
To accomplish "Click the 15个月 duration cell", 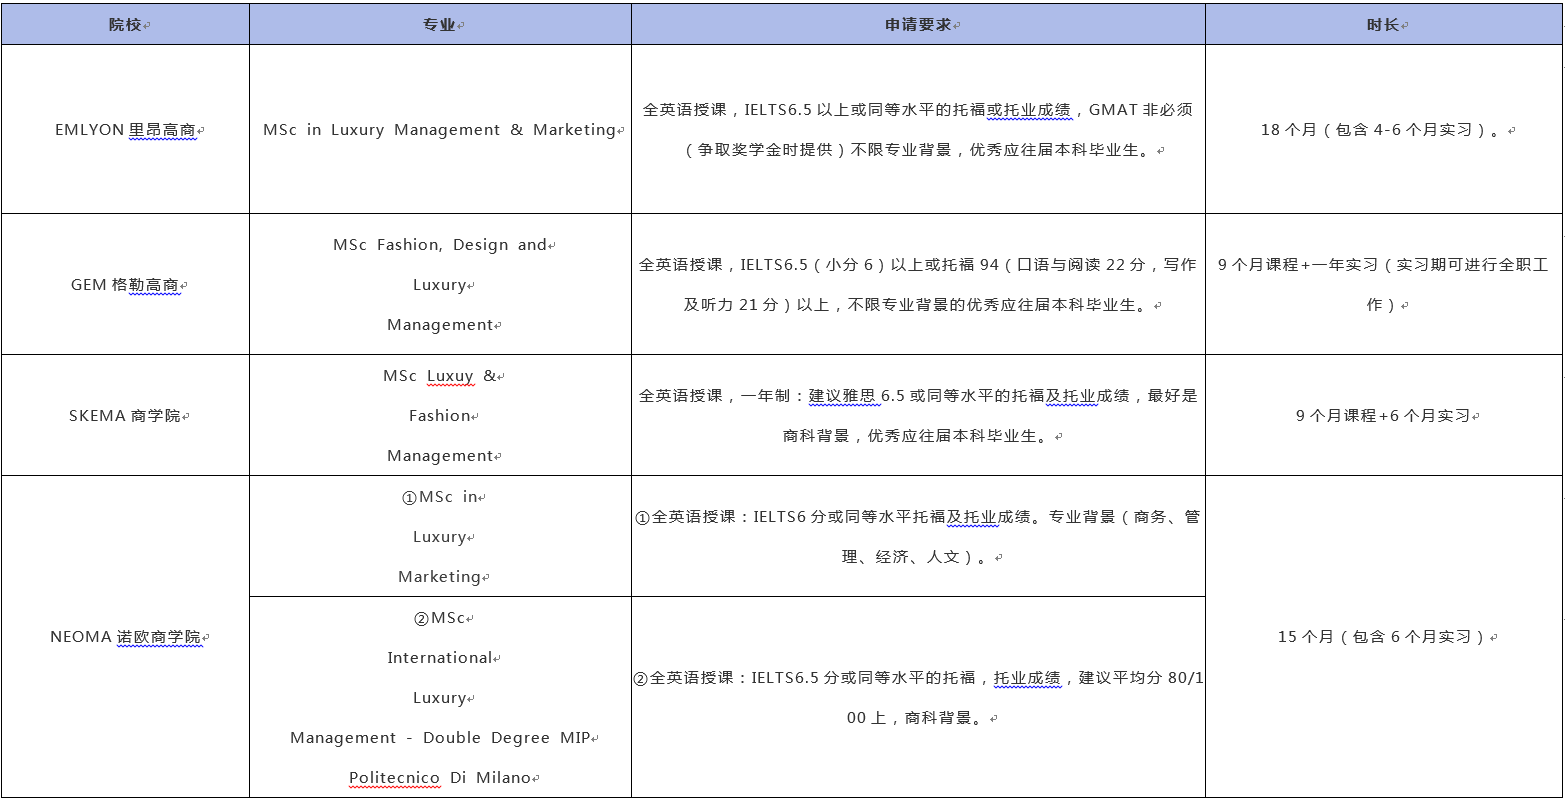I will (1383, 637).
